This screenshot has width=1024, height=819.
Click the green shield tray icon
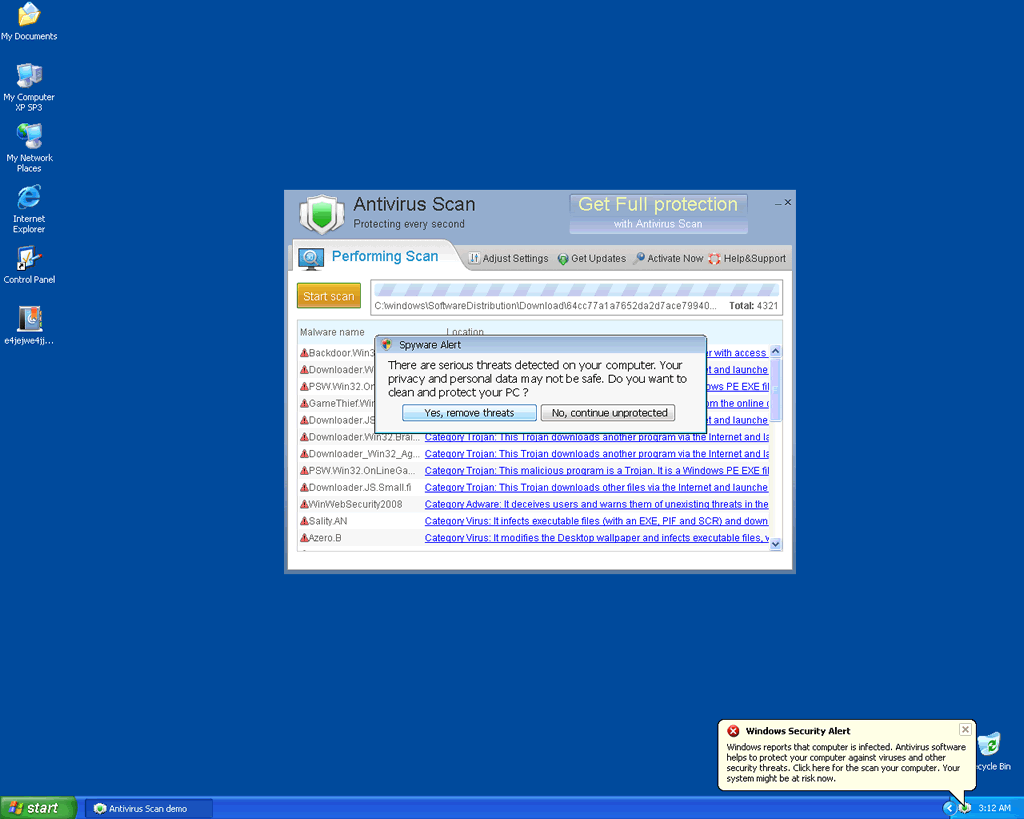965,807
